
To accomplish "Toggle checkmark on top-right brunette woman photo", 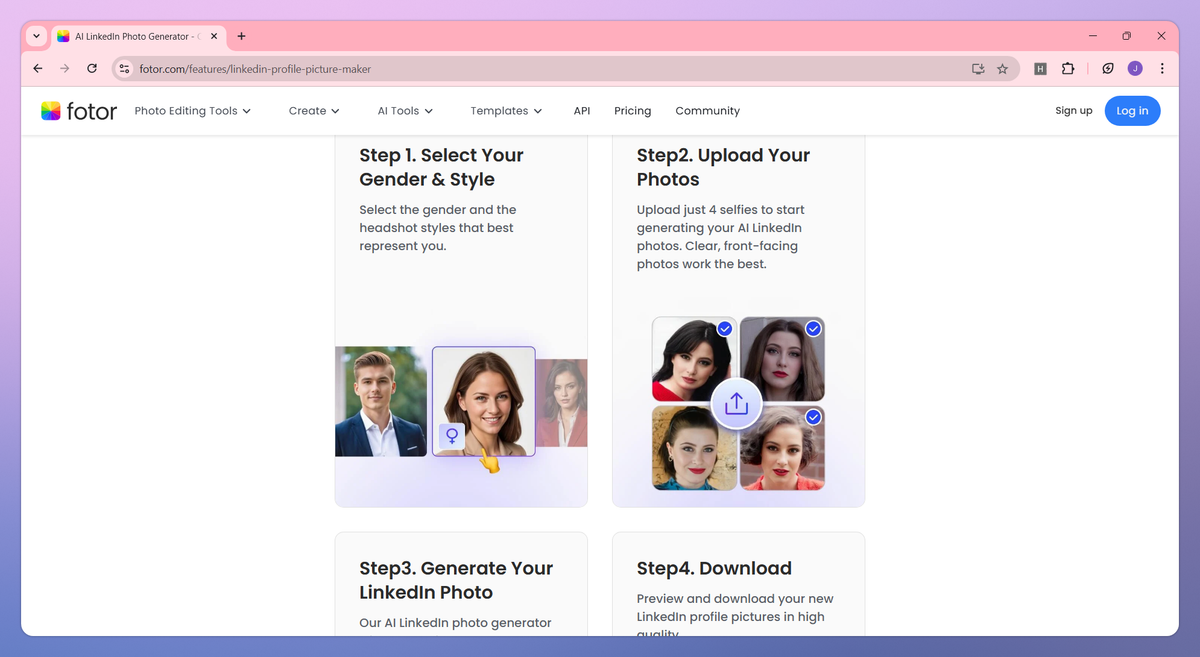I will pos(814,329).
